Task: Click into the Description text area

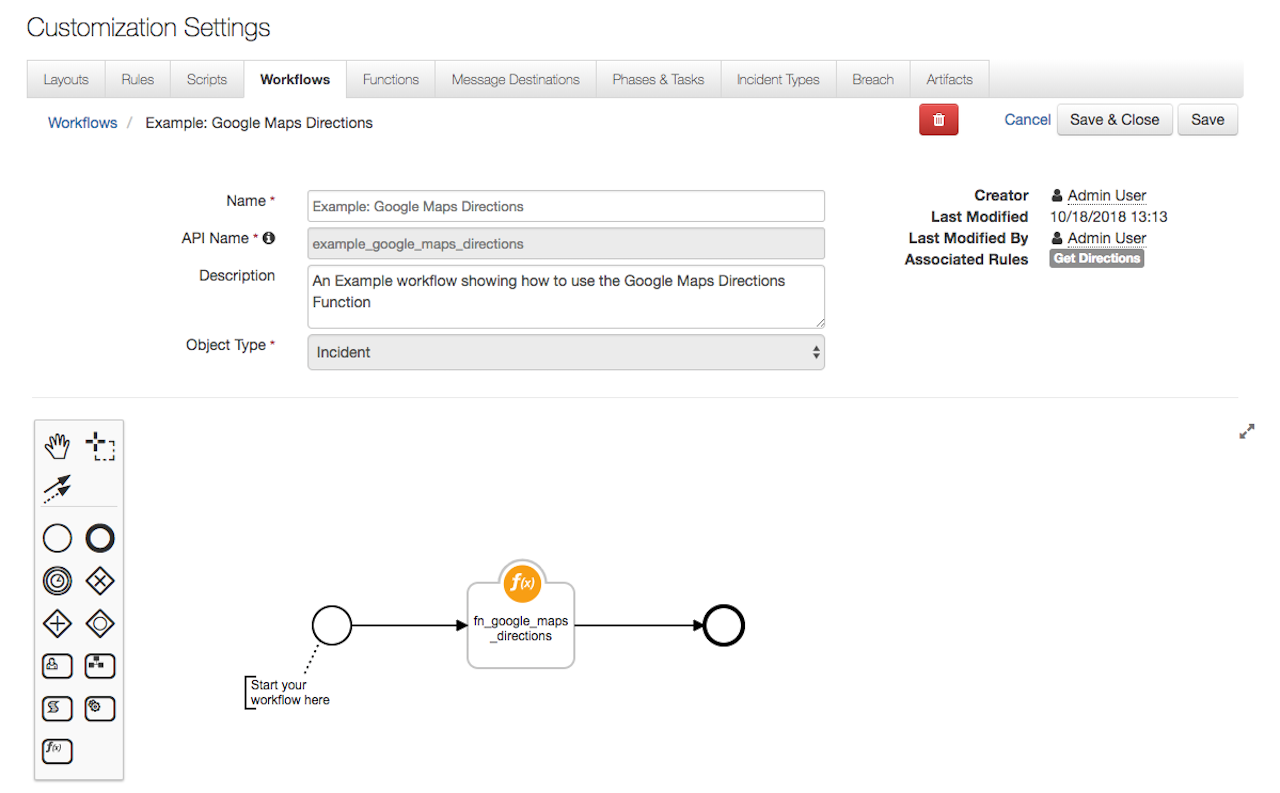Action: (x=566, y=296)
